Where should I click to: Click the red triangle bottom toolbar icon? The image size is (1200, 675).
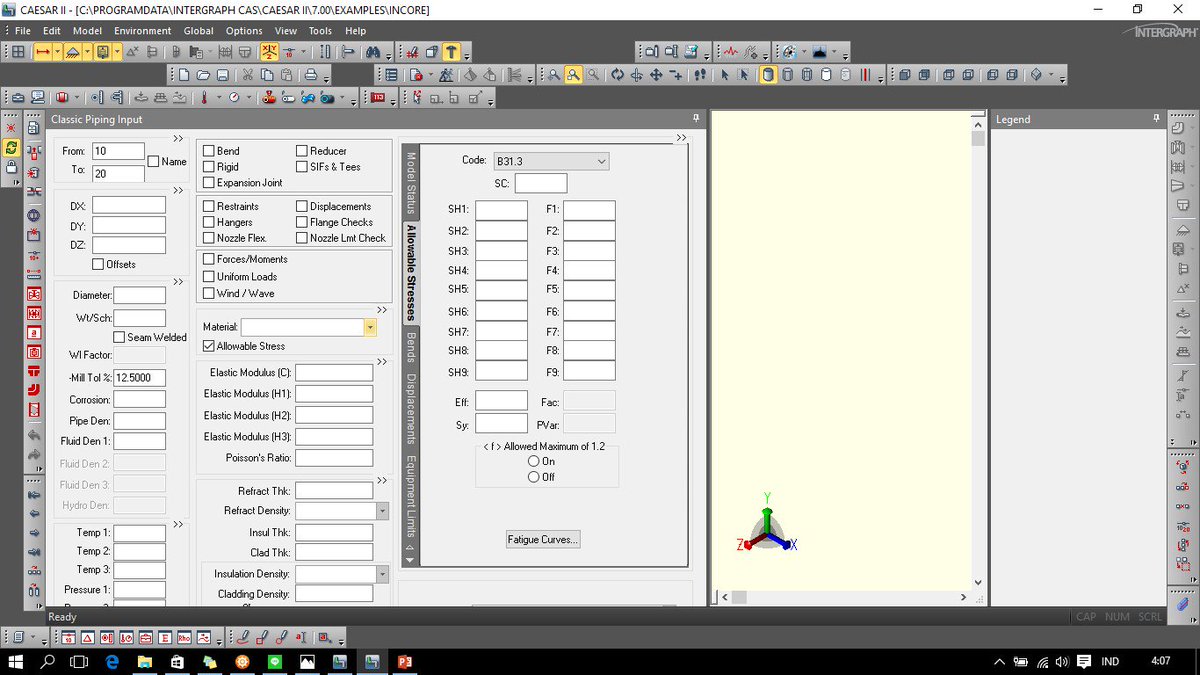click(87, 638)
